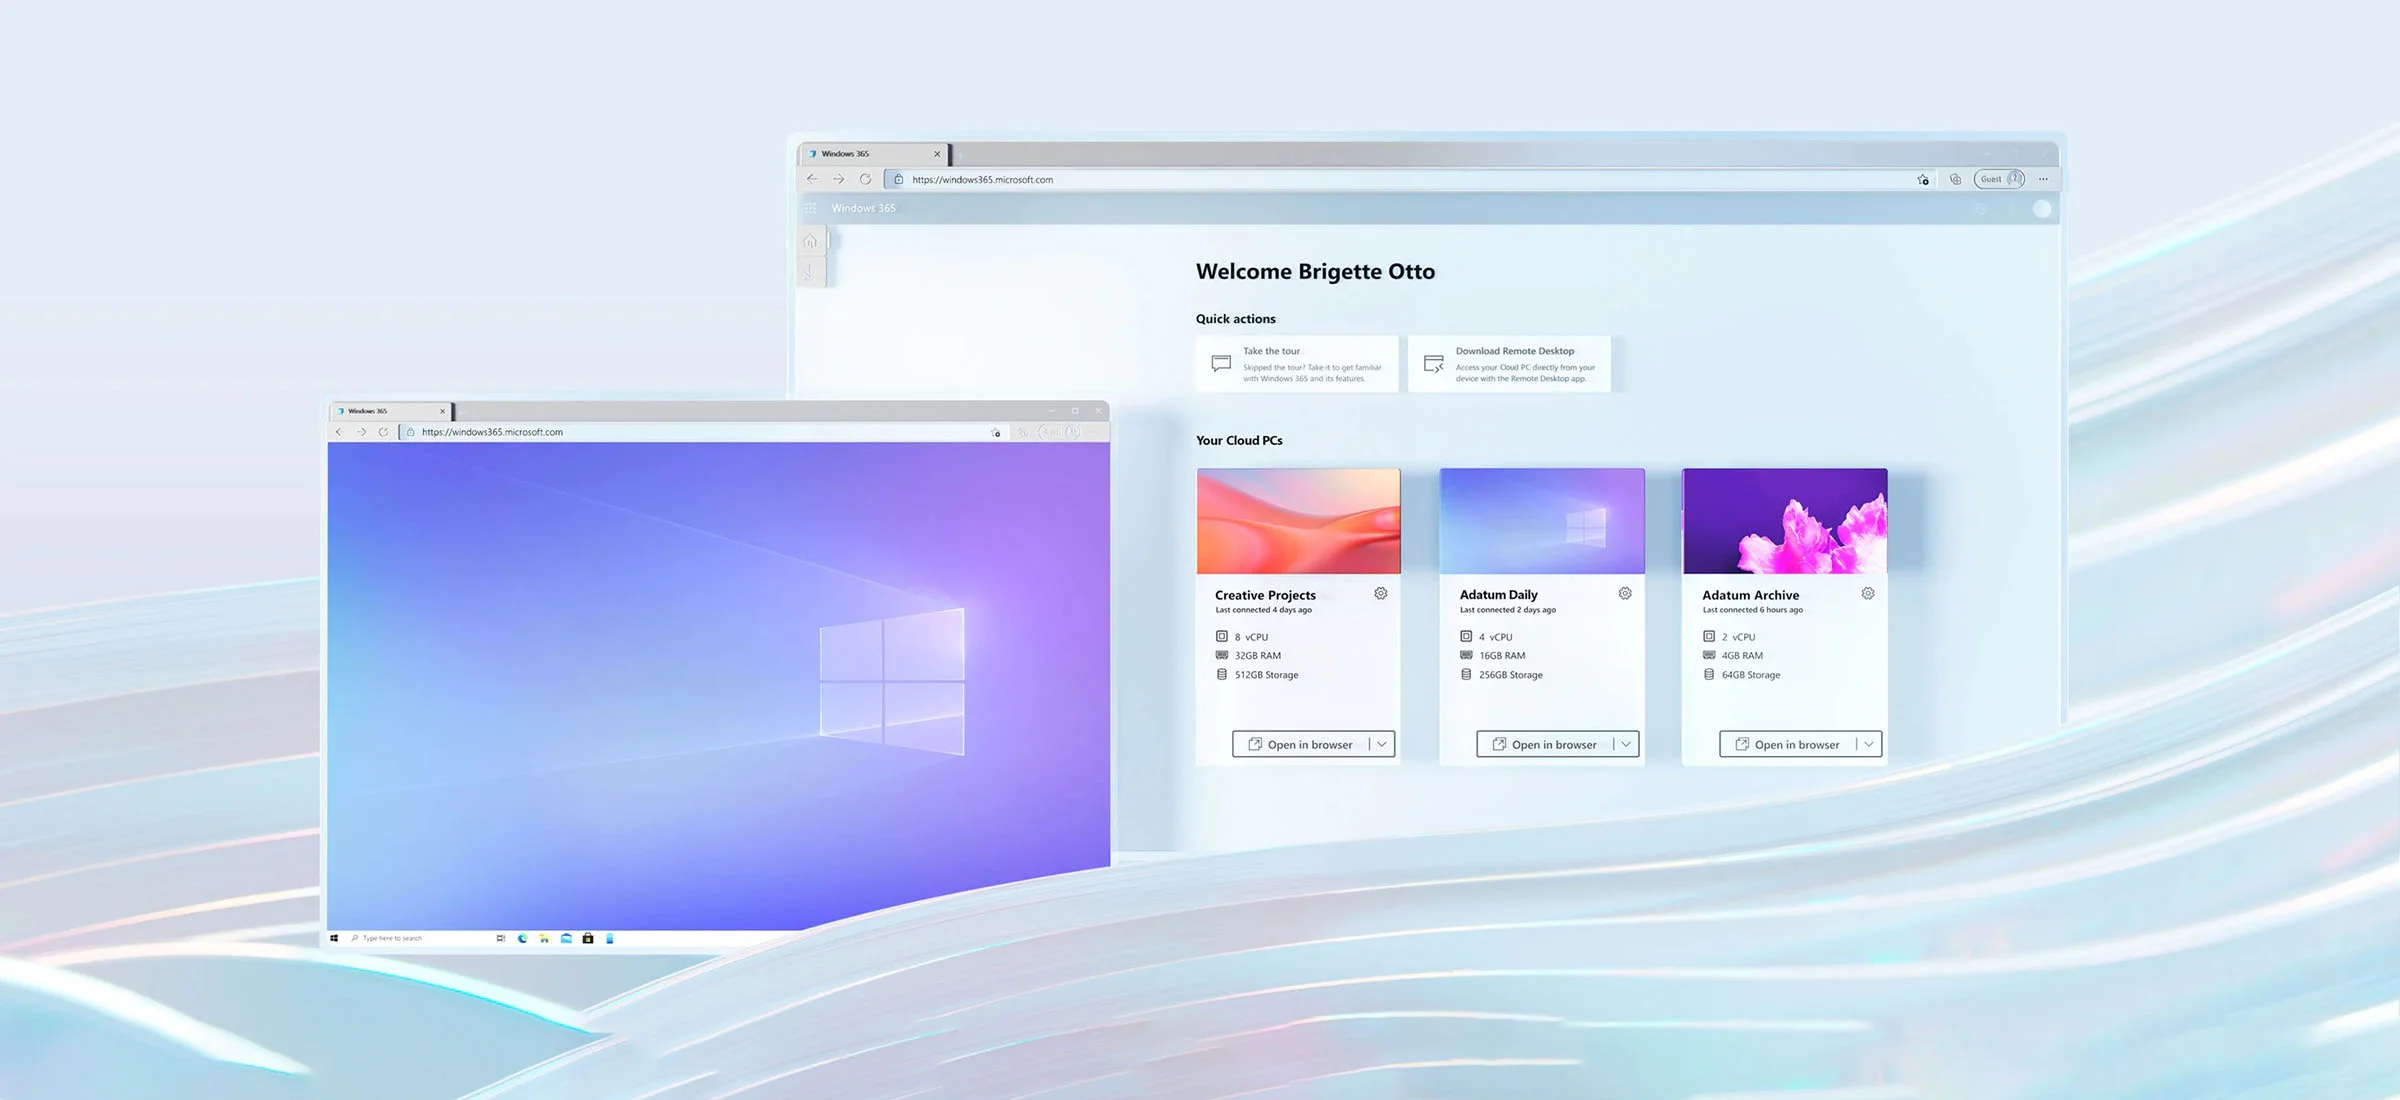Go back in the large Windows 365 browser window
The height and width of the screenshot is (1100, 2400).
pyautogui.click(x=812, y=179)
